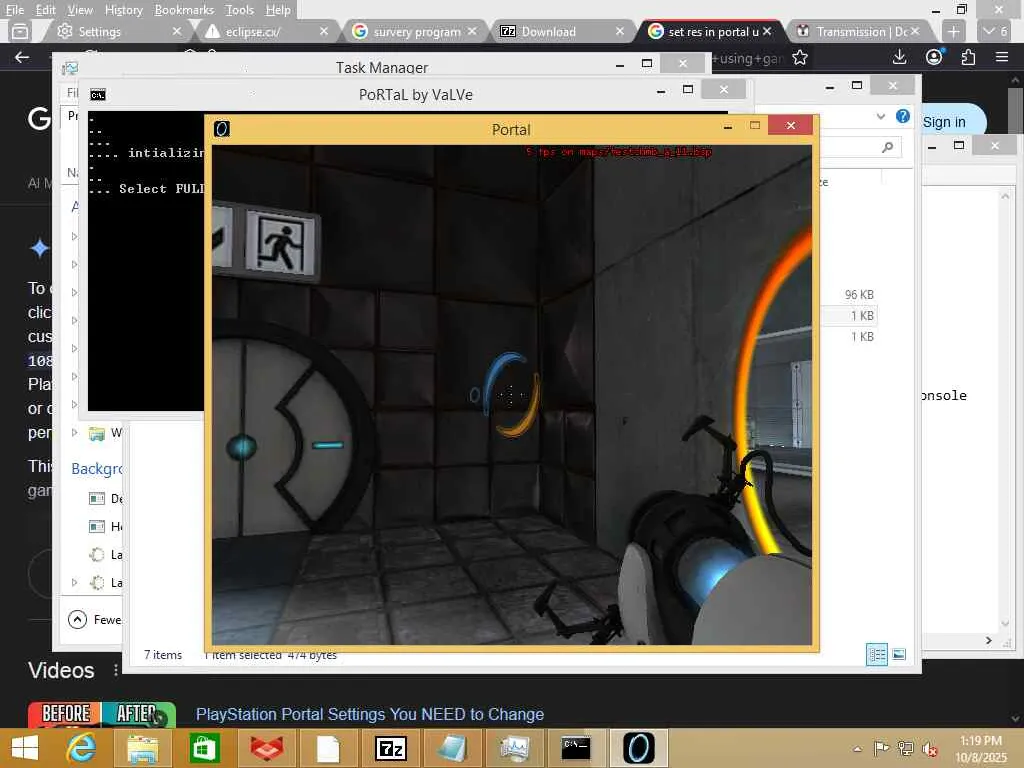
Task: Click the Portal game viewport
Action: pos(511,394)
